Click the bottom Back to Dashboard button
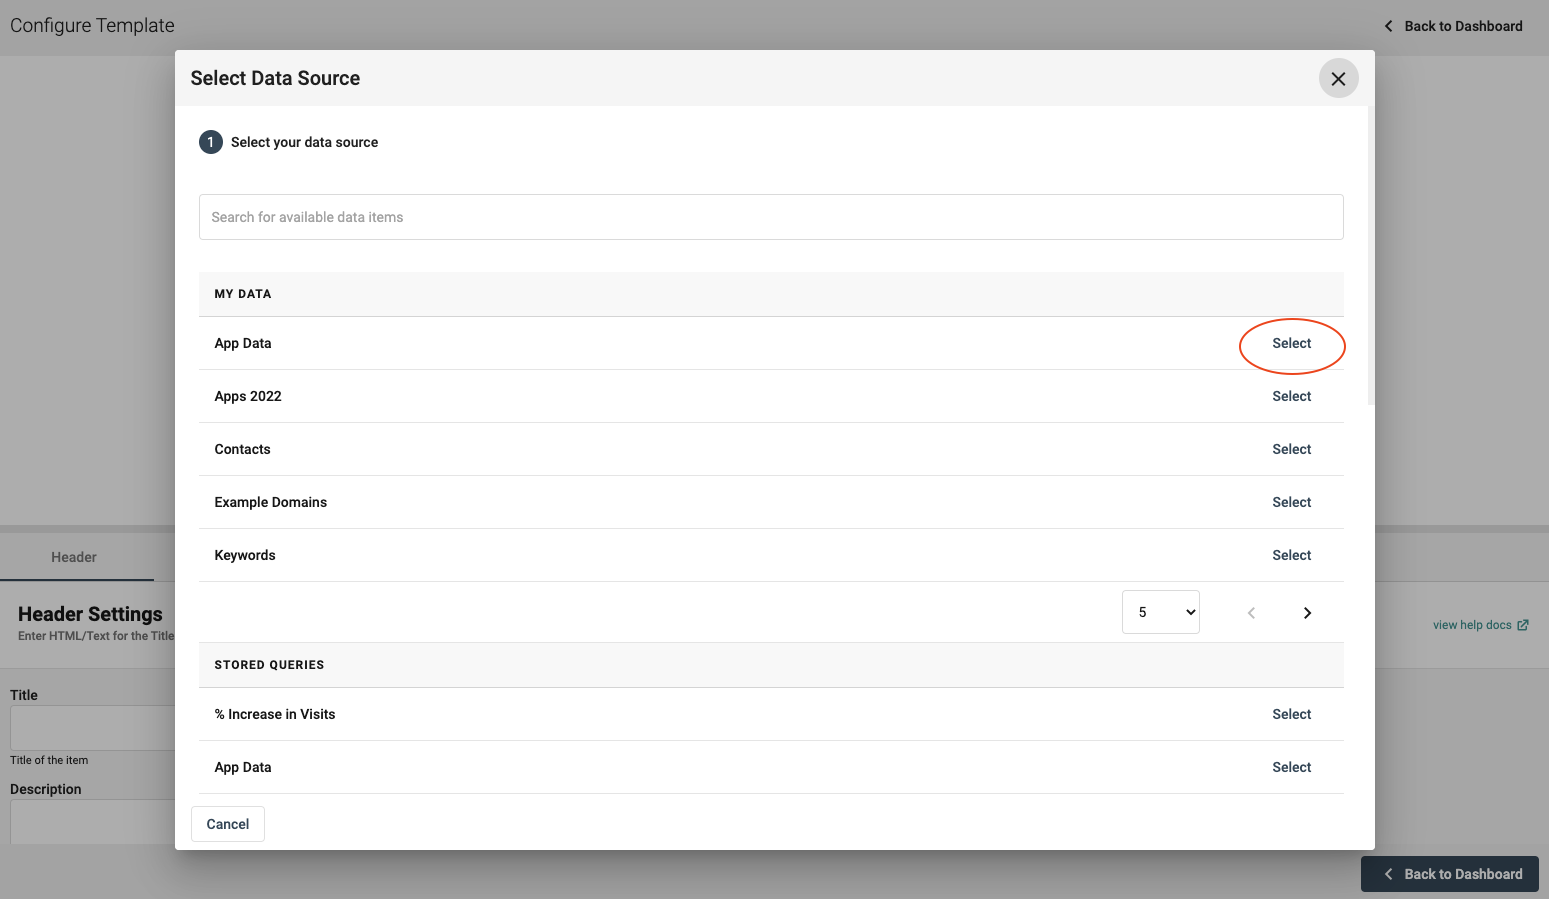 tap(1449, 874)
